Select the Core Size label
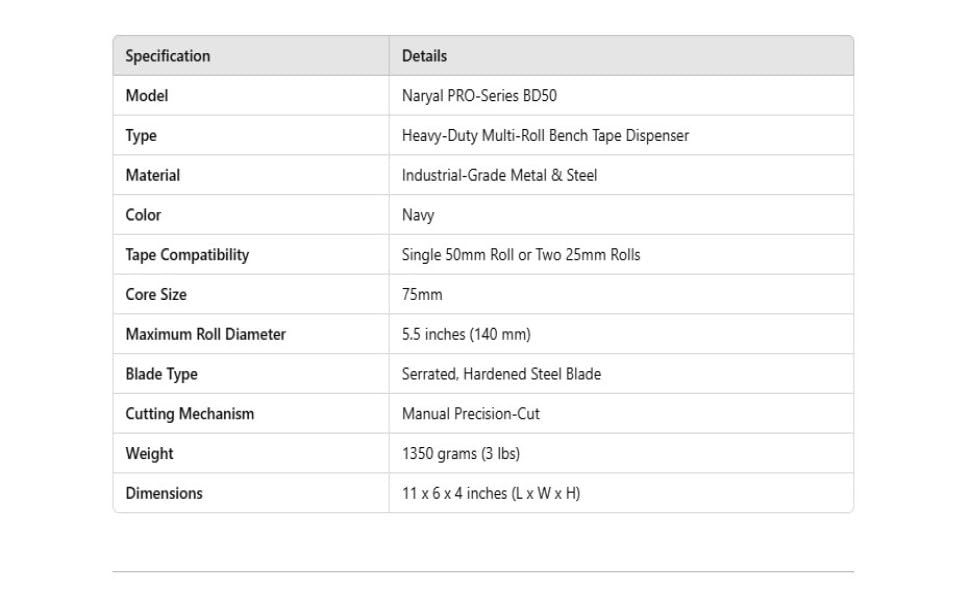 click(x=156, y=295)
